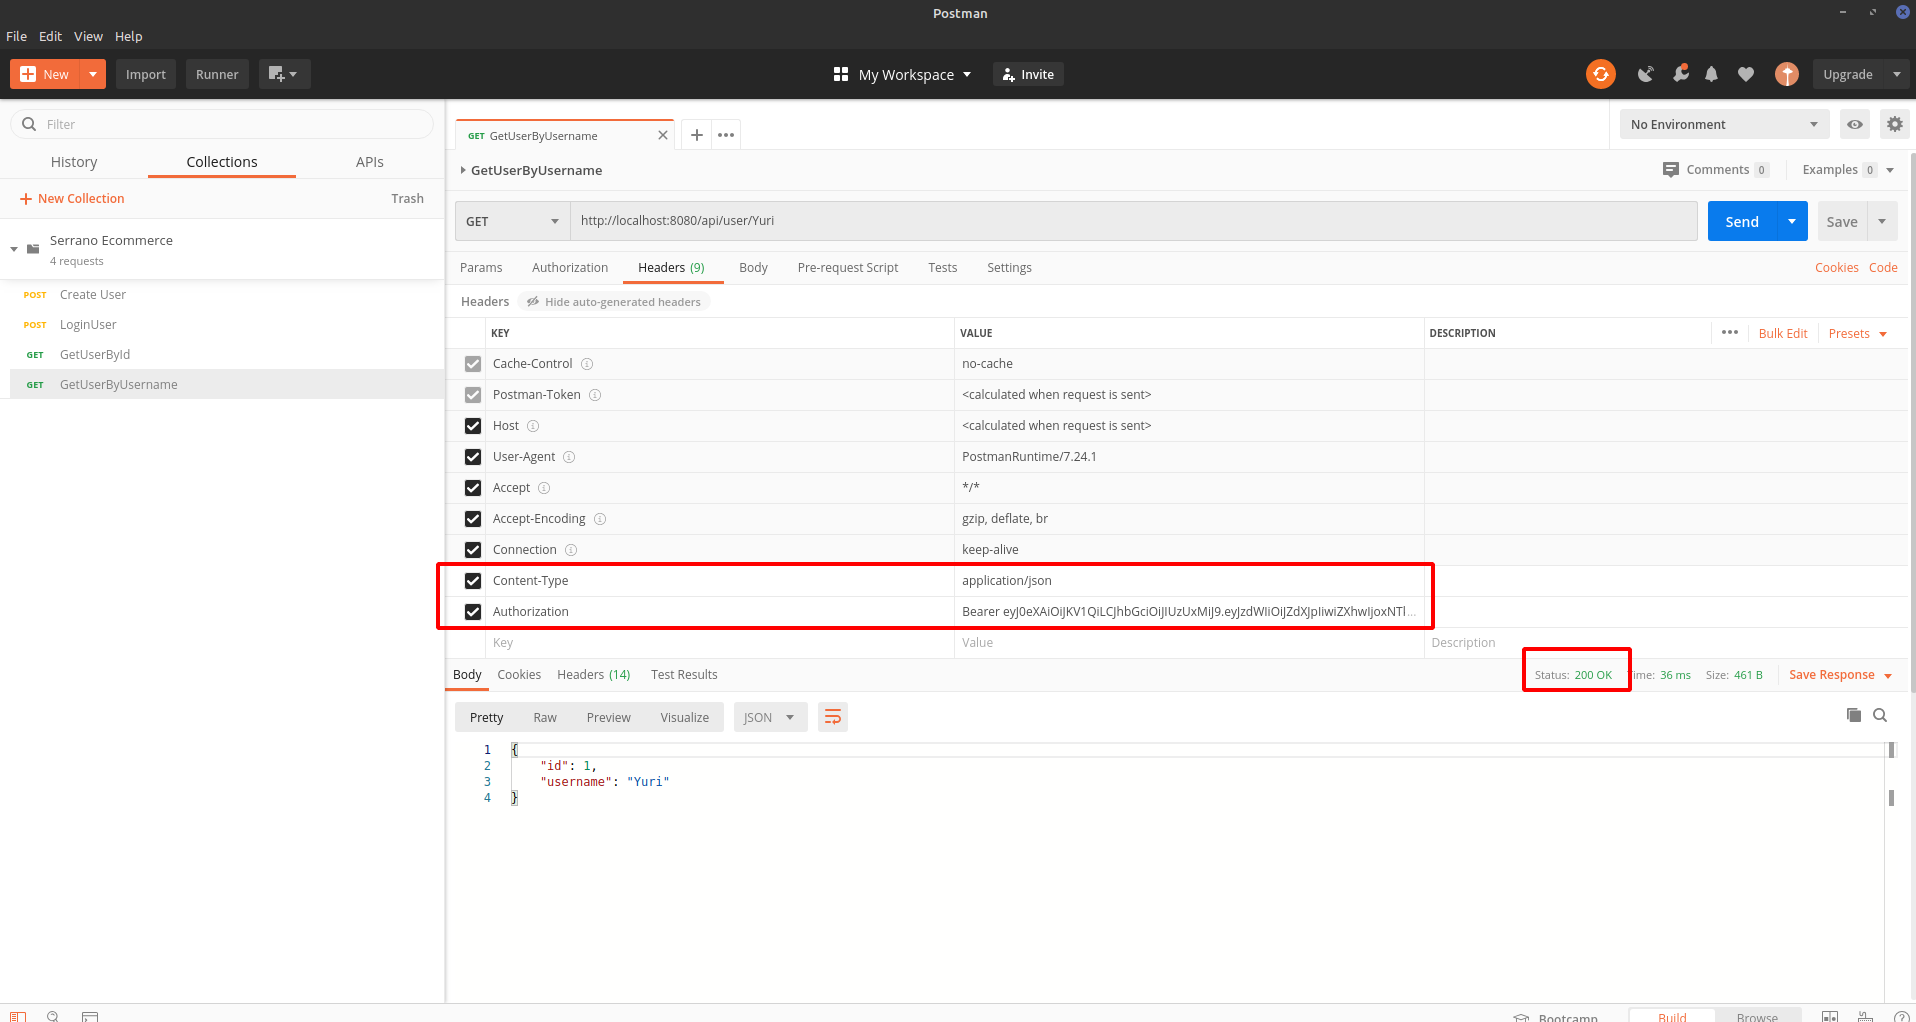1916x1022 pixels.
Task: Open the Pre-request Script tab
Action: click(x=848, y=268)
